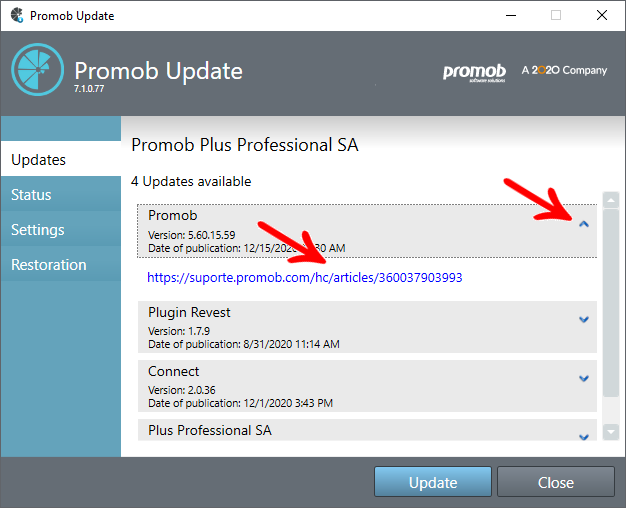Expand the Plugin Revest update details
This screenshot has height=508, width=626.
coord(584,319)
